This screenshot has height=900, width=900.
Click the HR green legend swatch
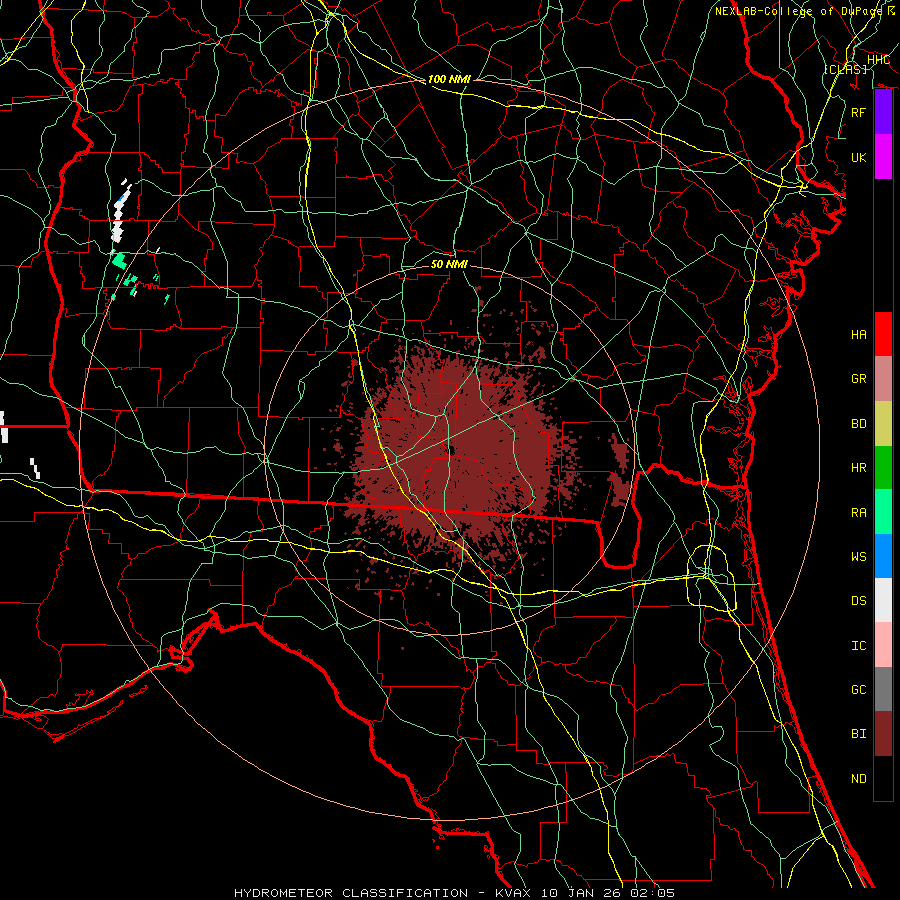[883, 467]
